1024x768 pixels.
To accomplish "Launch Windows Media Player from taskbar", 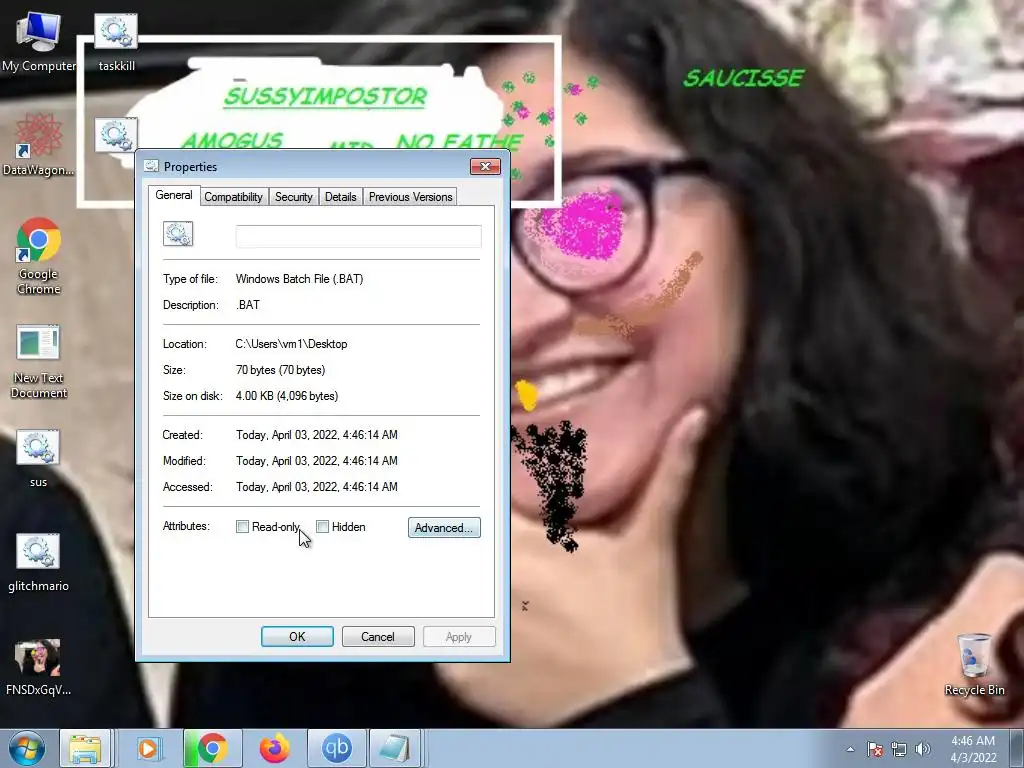I will (148, 748).
